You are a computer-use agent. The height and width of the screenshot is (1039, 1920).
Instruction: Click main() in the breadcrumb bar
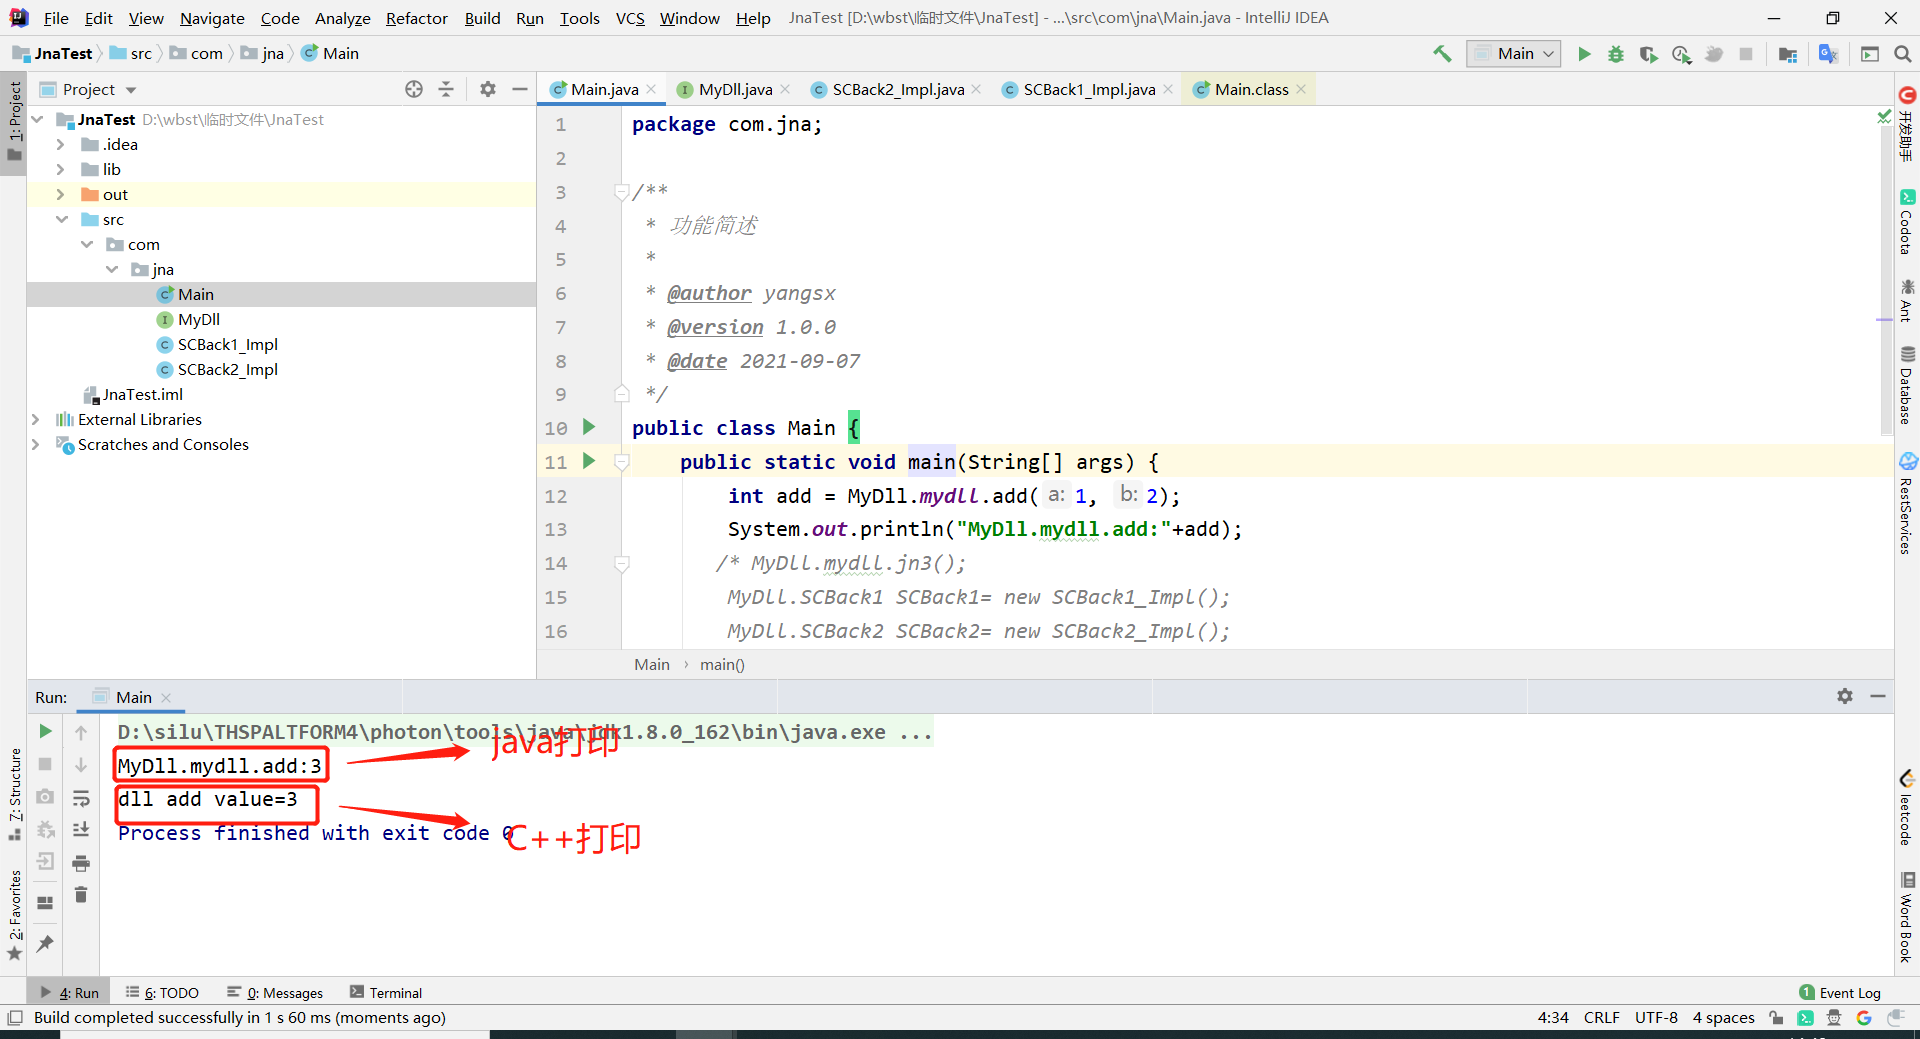[x=723, y=664]
